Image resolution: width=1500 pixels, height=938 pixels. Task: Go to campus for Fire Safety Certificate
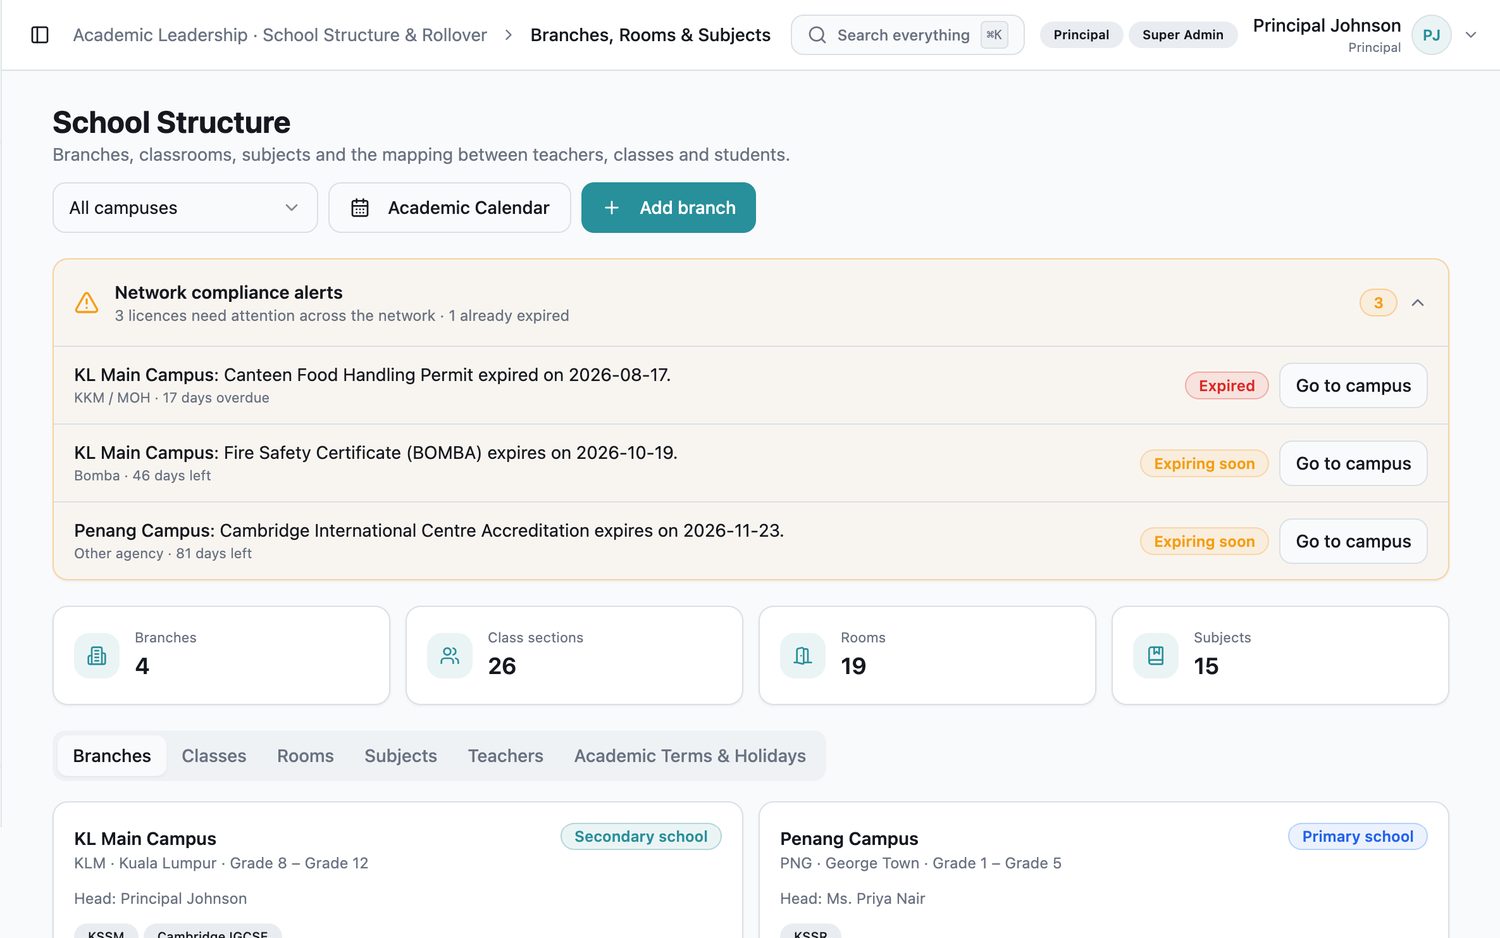pos(1353,464)
